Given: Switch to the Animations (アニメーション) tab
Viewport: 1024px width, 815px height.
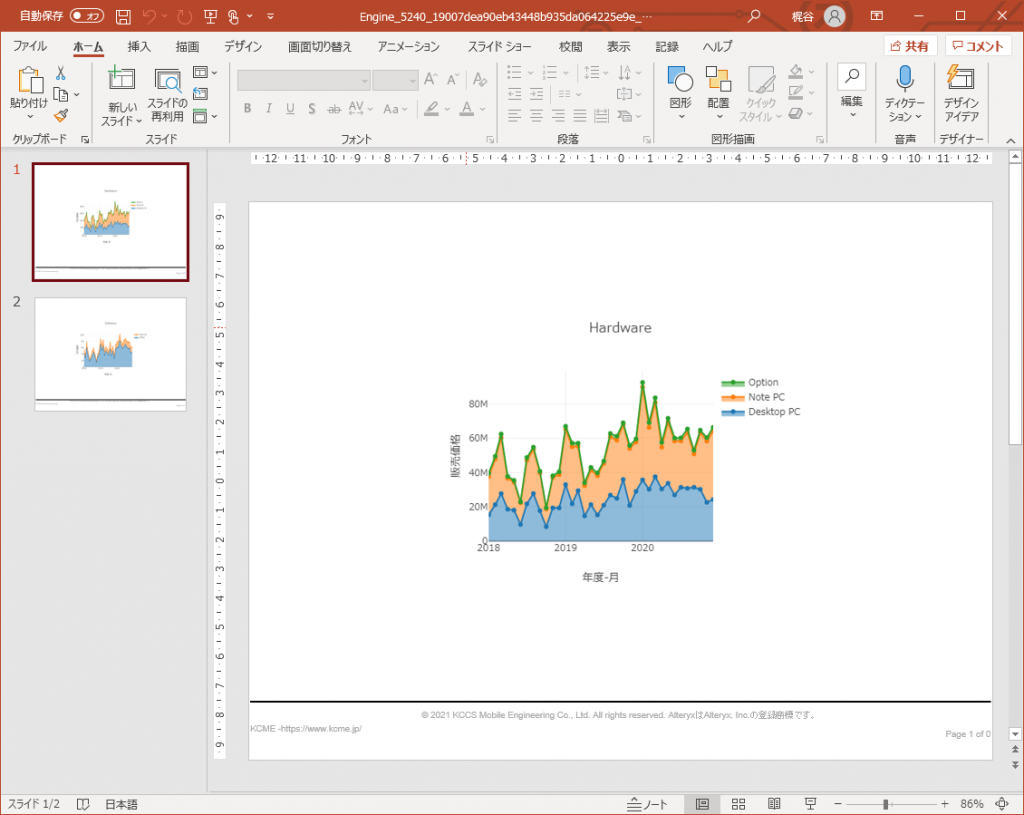Looking at the screenshot, I should point(408,46).
